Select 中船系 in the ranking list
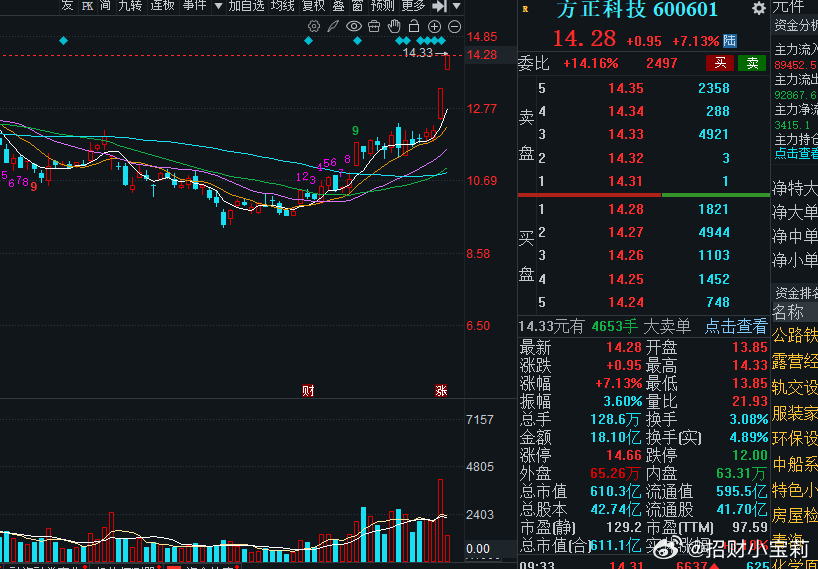This screenshot has height=569, width=818. tap(795, 464)
